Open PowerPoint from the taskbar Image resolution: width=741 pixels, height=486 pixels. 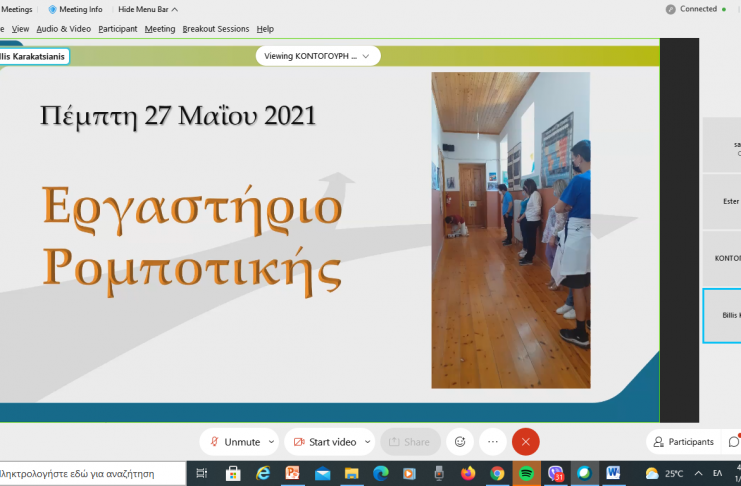click(293, 473)
